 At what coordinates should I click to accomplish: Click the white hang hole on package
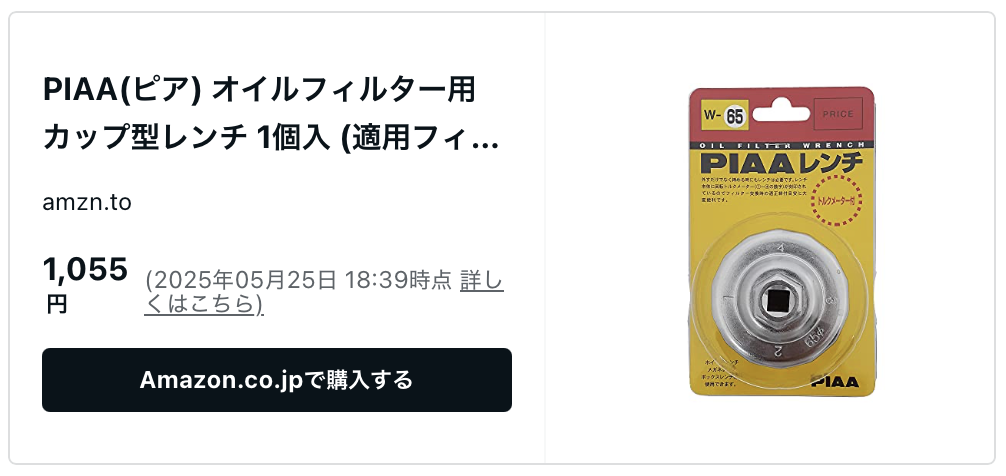[x=781, y=112]
